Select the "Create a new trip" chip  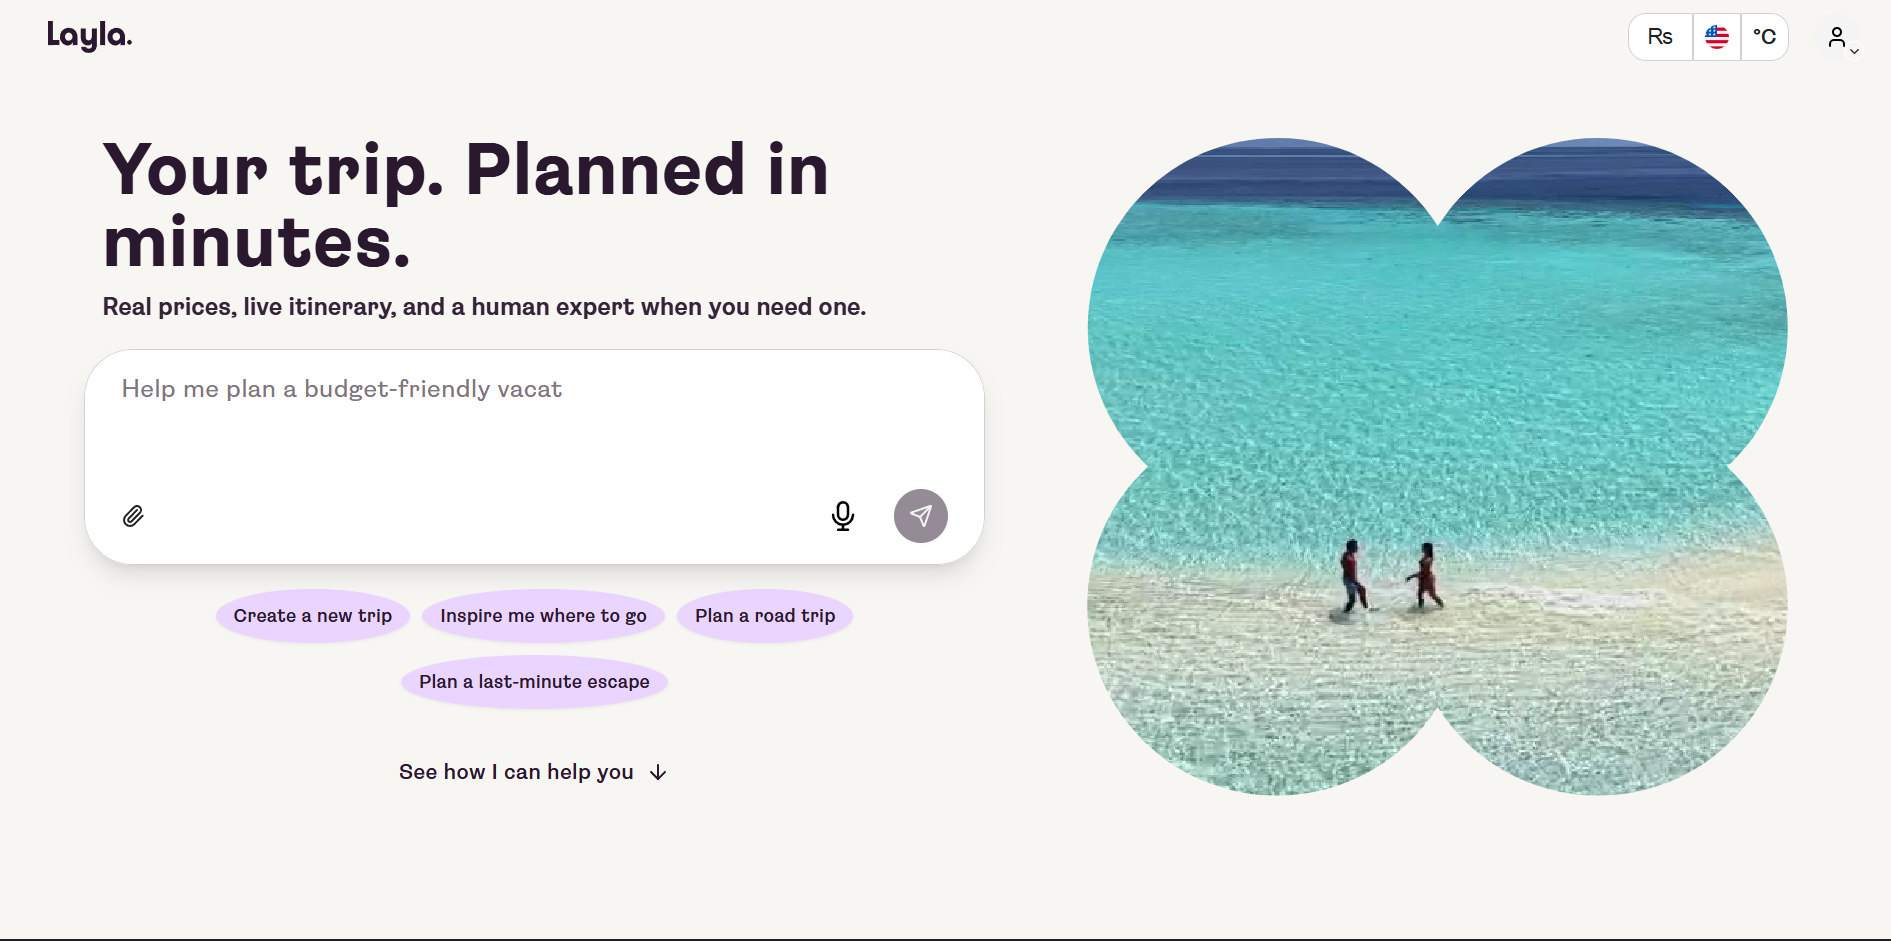click(x=313, y=616)
